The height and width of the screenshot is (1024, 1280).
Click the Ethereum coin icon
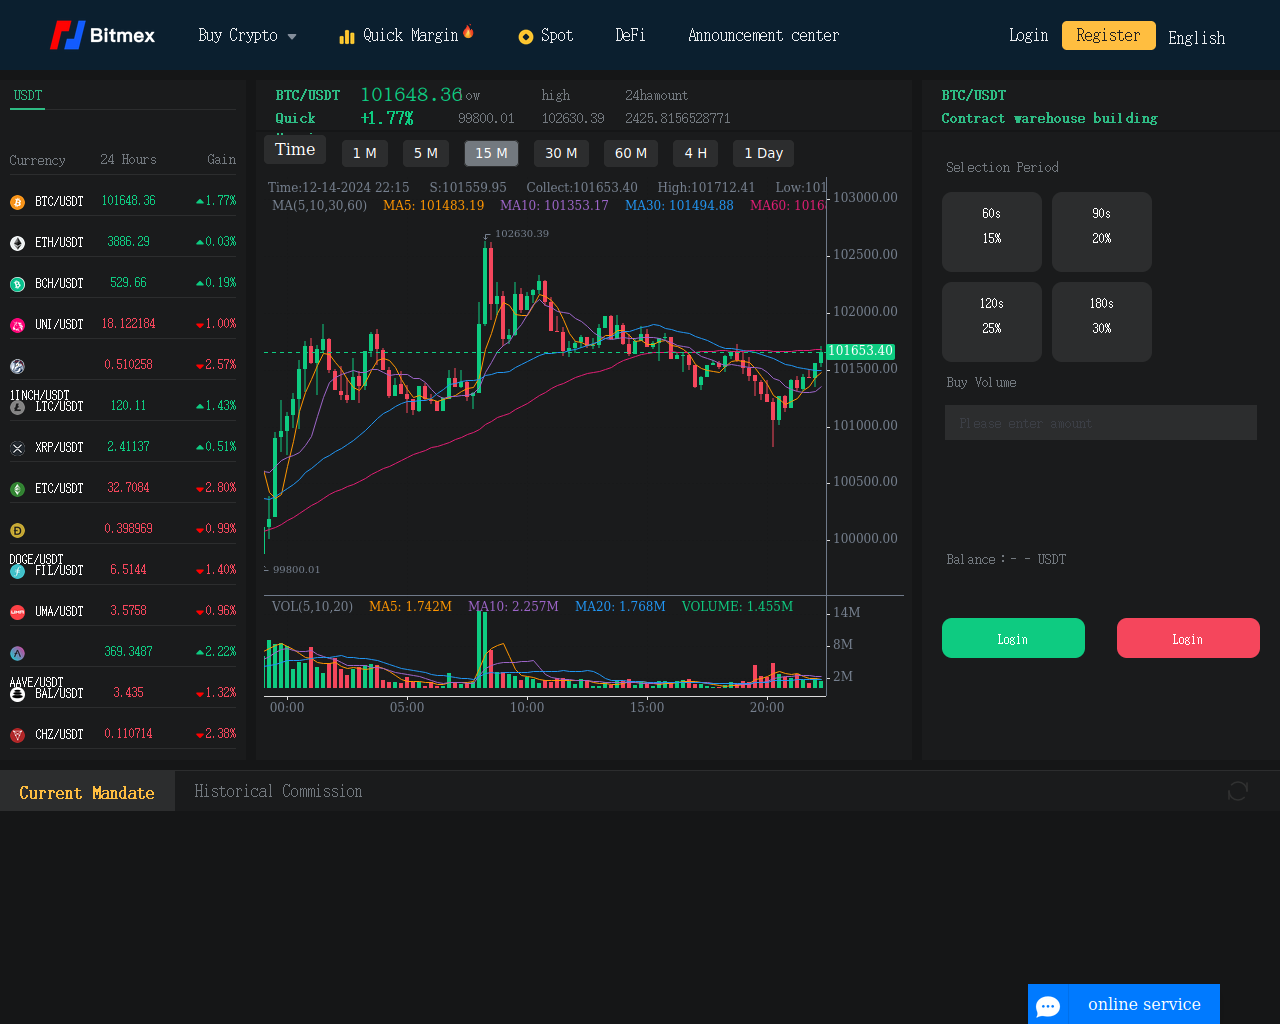click(x=17, y=243)
